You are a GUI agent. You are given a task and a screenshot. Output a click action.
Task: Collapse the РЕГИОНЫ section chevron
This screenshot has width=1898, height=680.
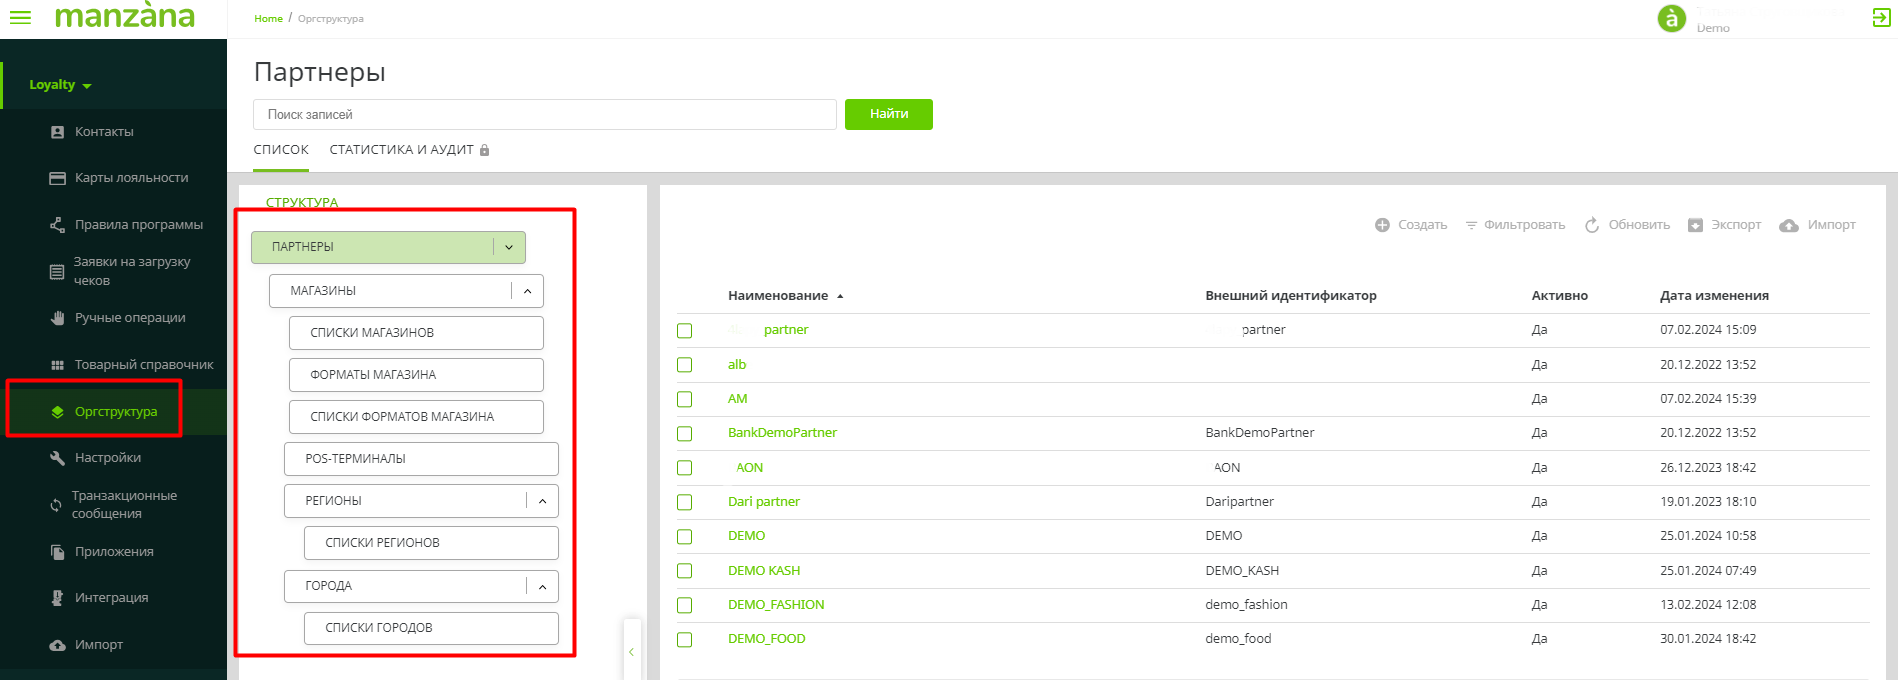point(542,501)
